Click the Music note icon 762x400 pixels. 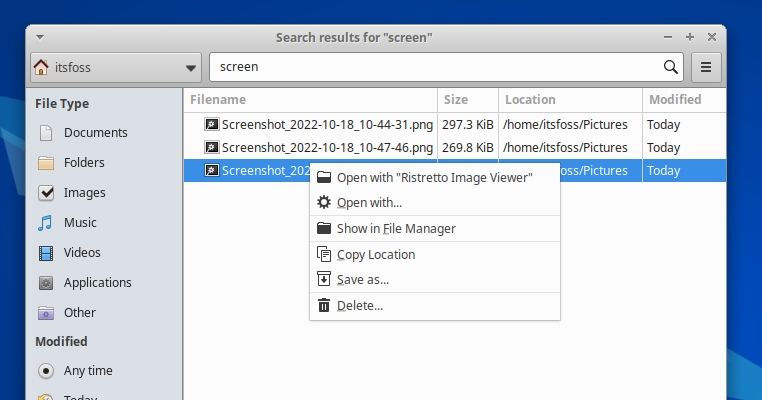tap(46, 223)
